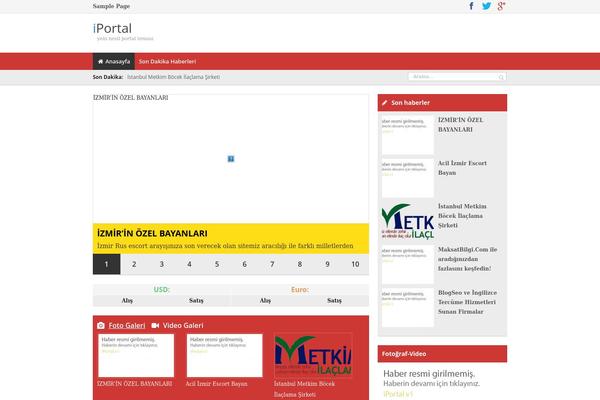The width and height of the screenshot is (600, 400).
Task: Open gallery caption İZMİR'İN ÖZEL BAYANLARI
Action: point(134,384)
